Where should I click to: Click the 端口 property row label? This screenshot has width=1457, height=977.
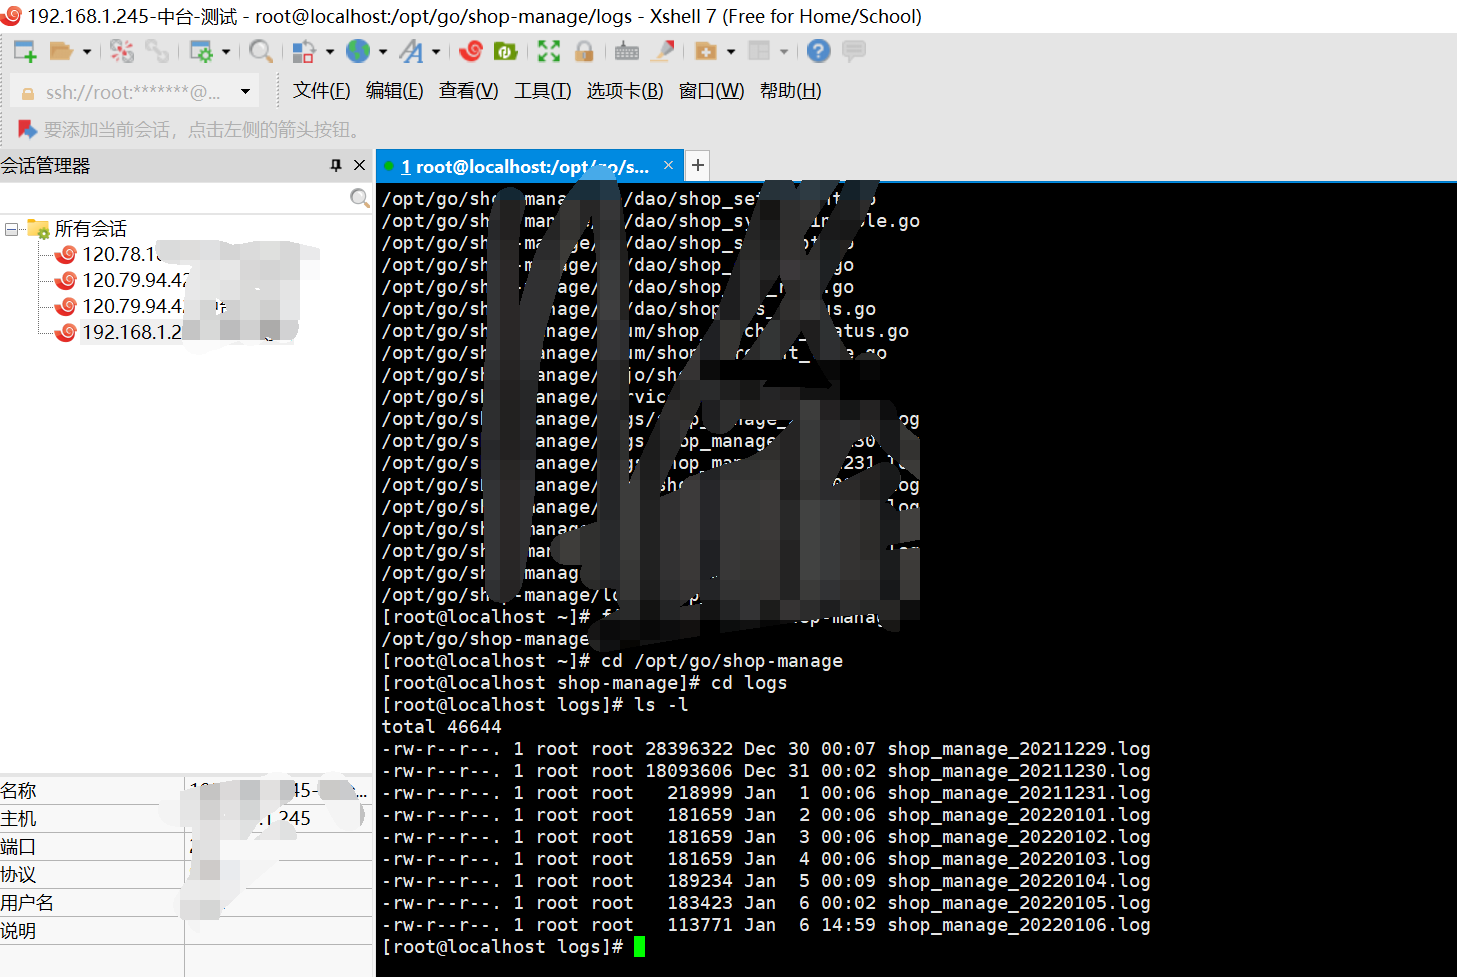[x=18, y=847]
